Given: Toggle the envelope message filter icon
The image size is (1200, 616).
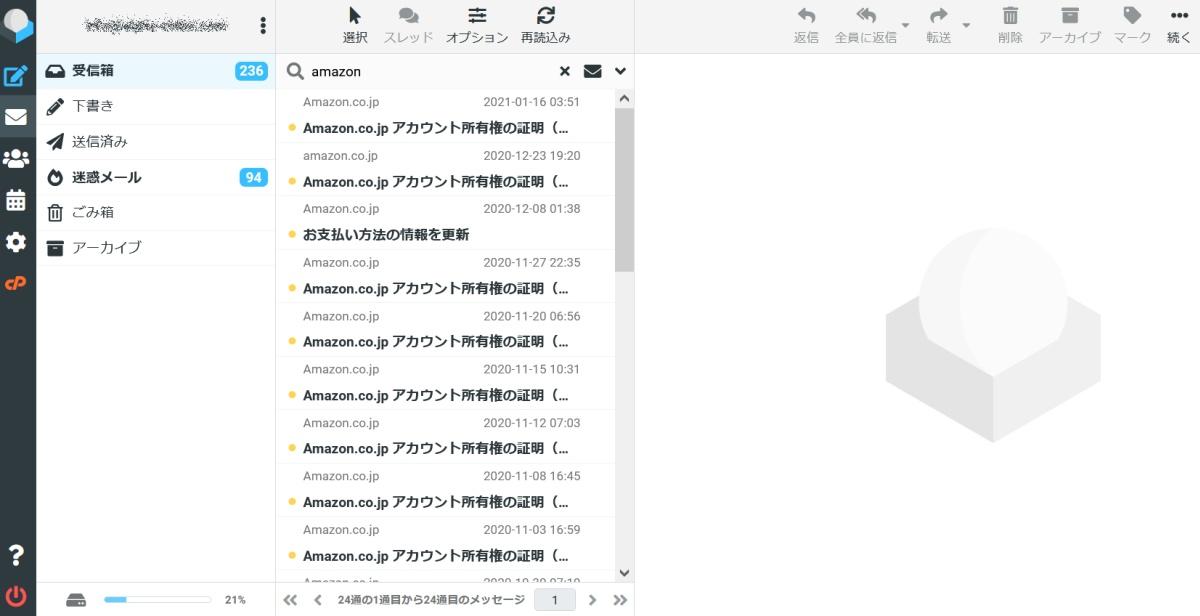Looking at the screenshot, I should pyautogui.click(x=593, y=71).
